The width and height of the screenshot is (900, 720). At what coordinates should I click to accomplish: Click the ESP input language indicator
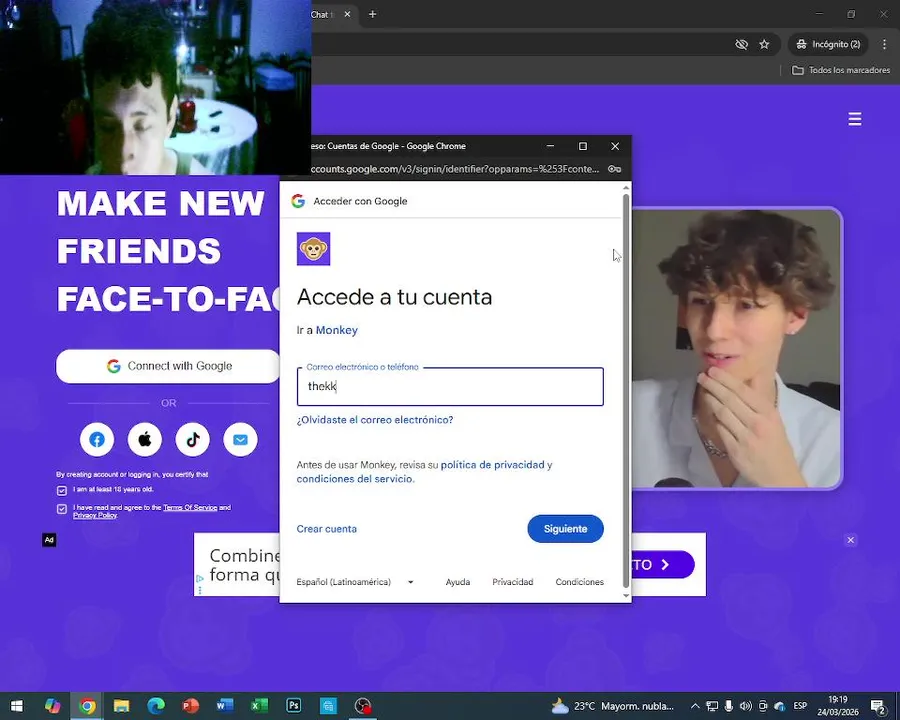pyautogui.click(x=800, y=706)
